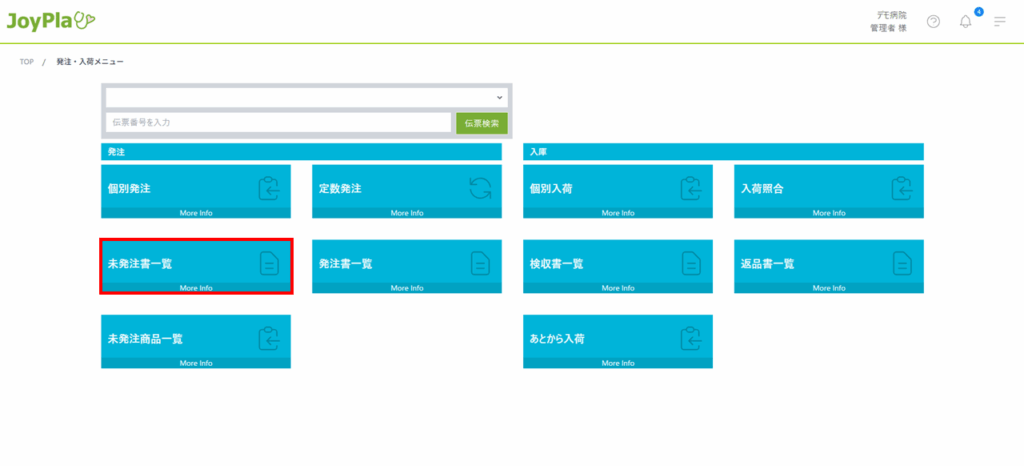Click More Info under 定数発注

click(407, 213)
